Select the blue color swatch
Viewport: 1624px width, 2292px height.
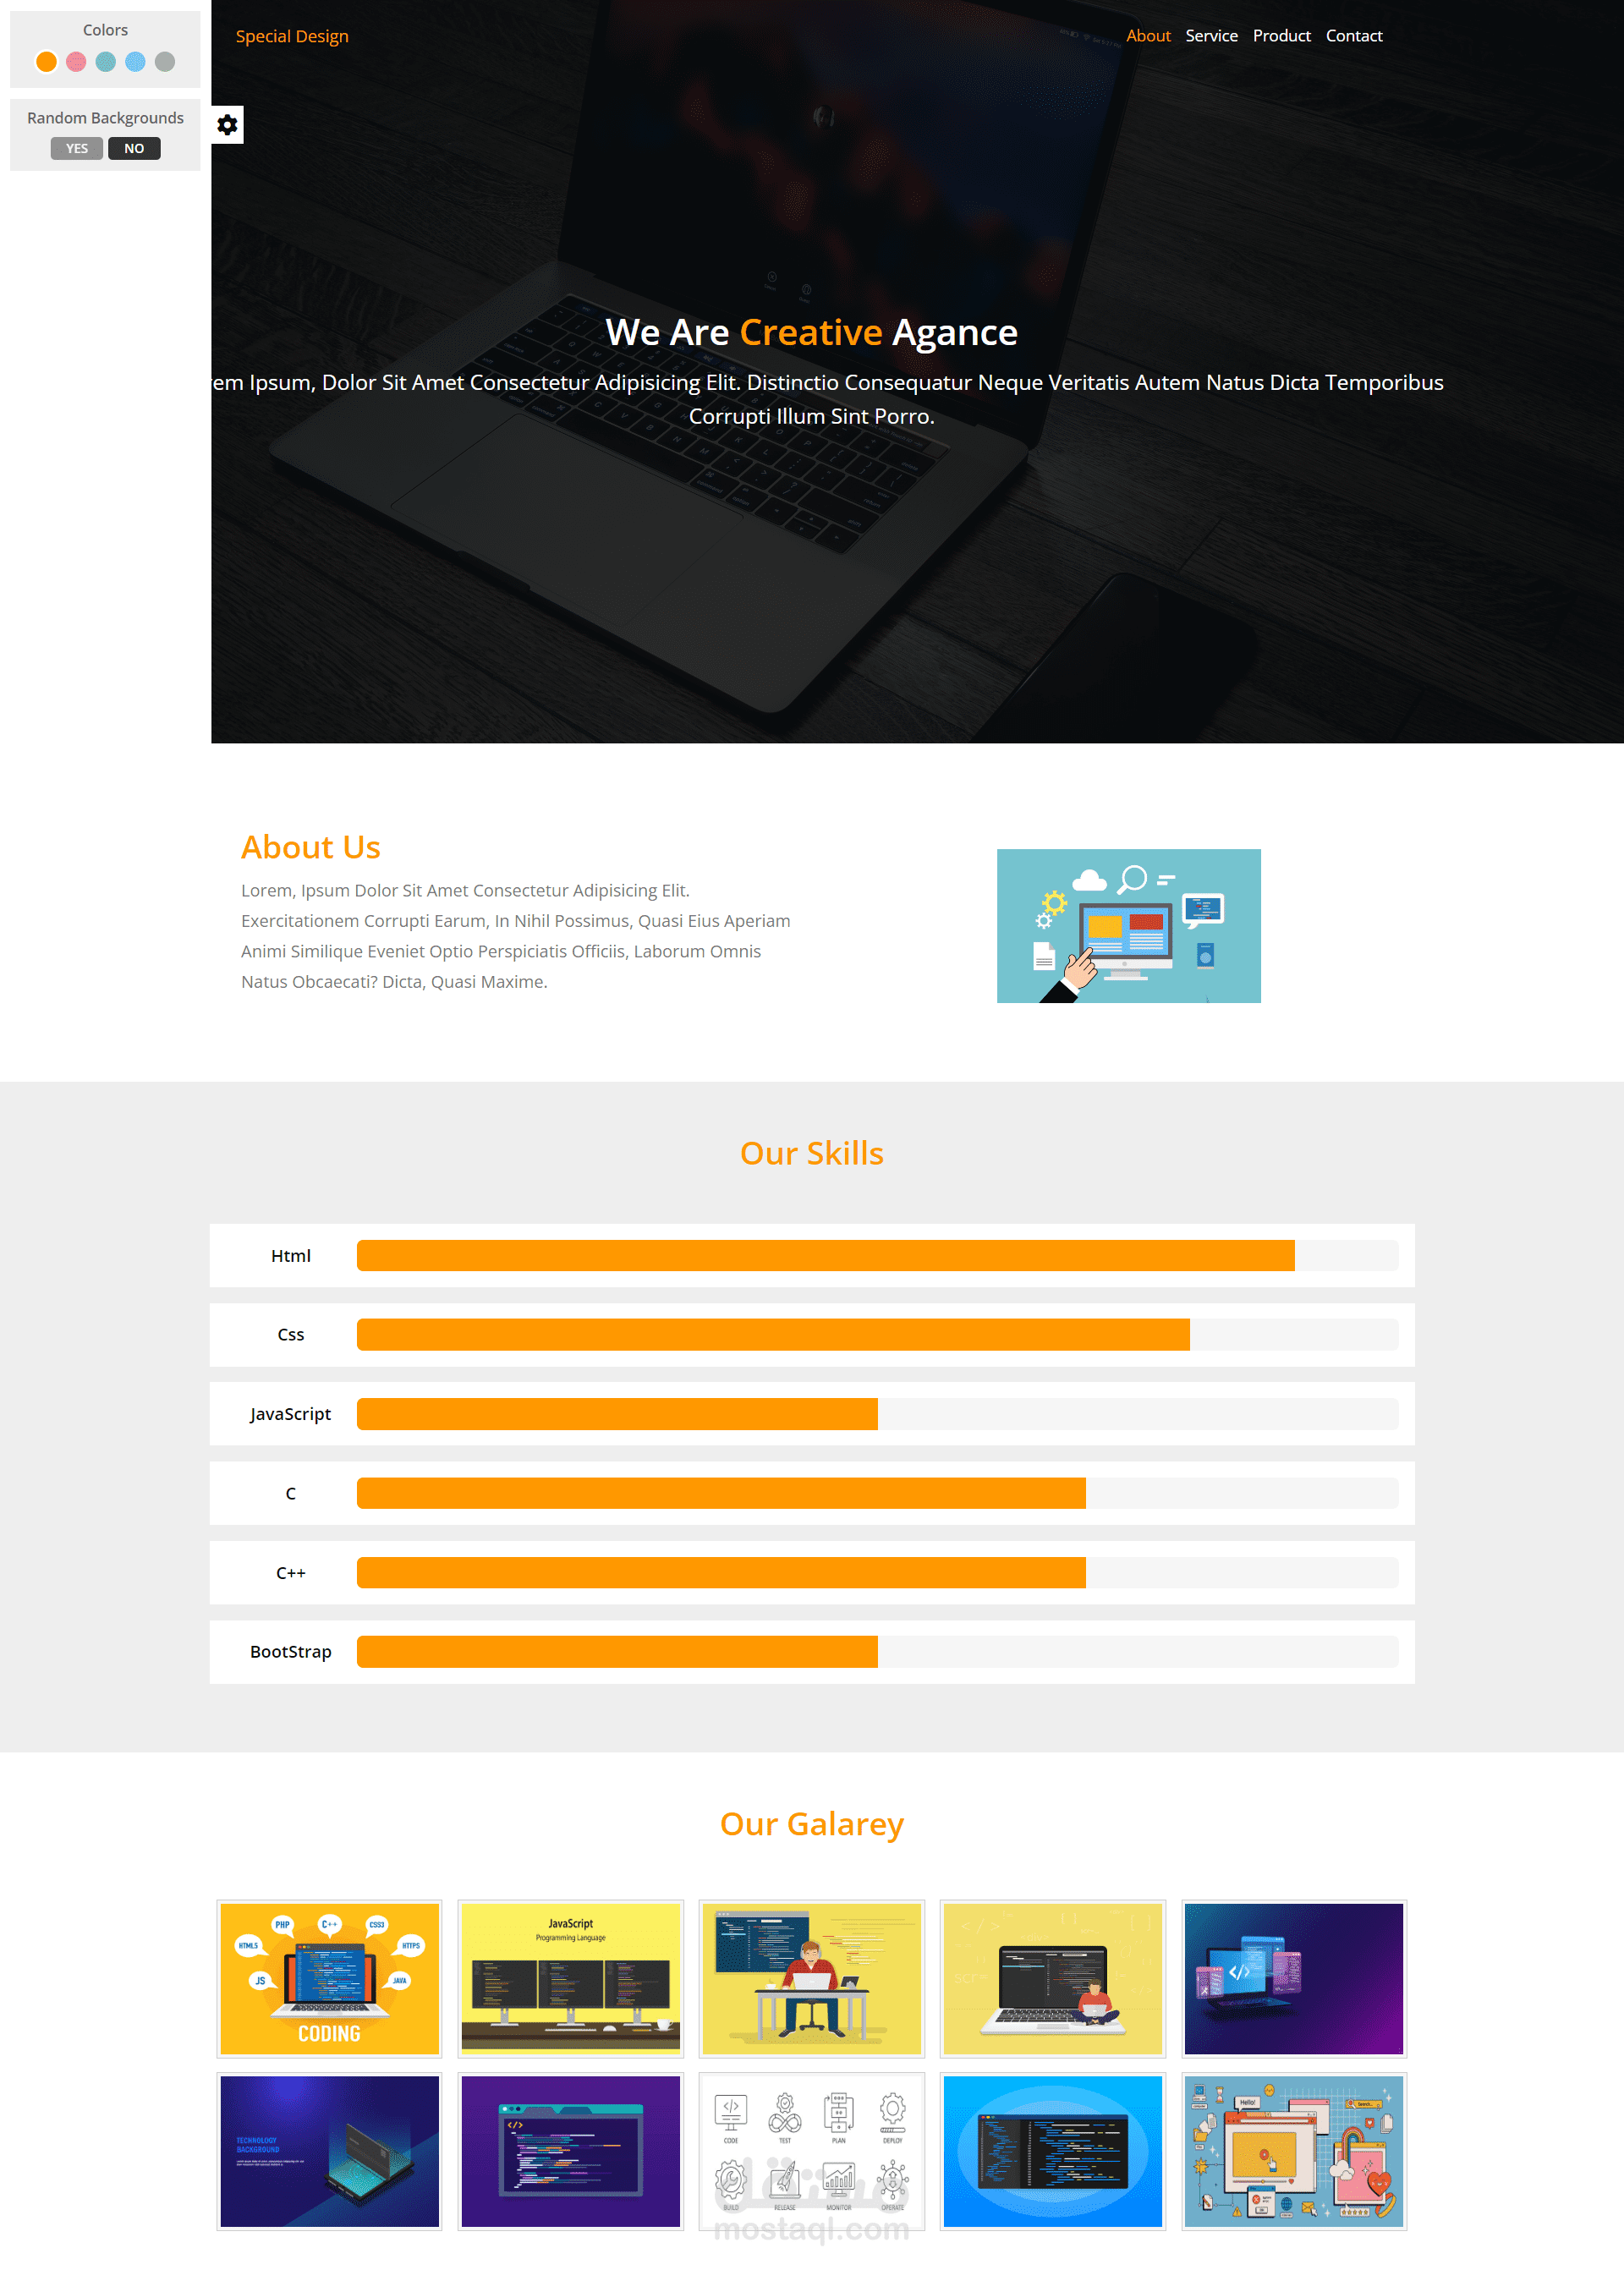tap(135, 60)
